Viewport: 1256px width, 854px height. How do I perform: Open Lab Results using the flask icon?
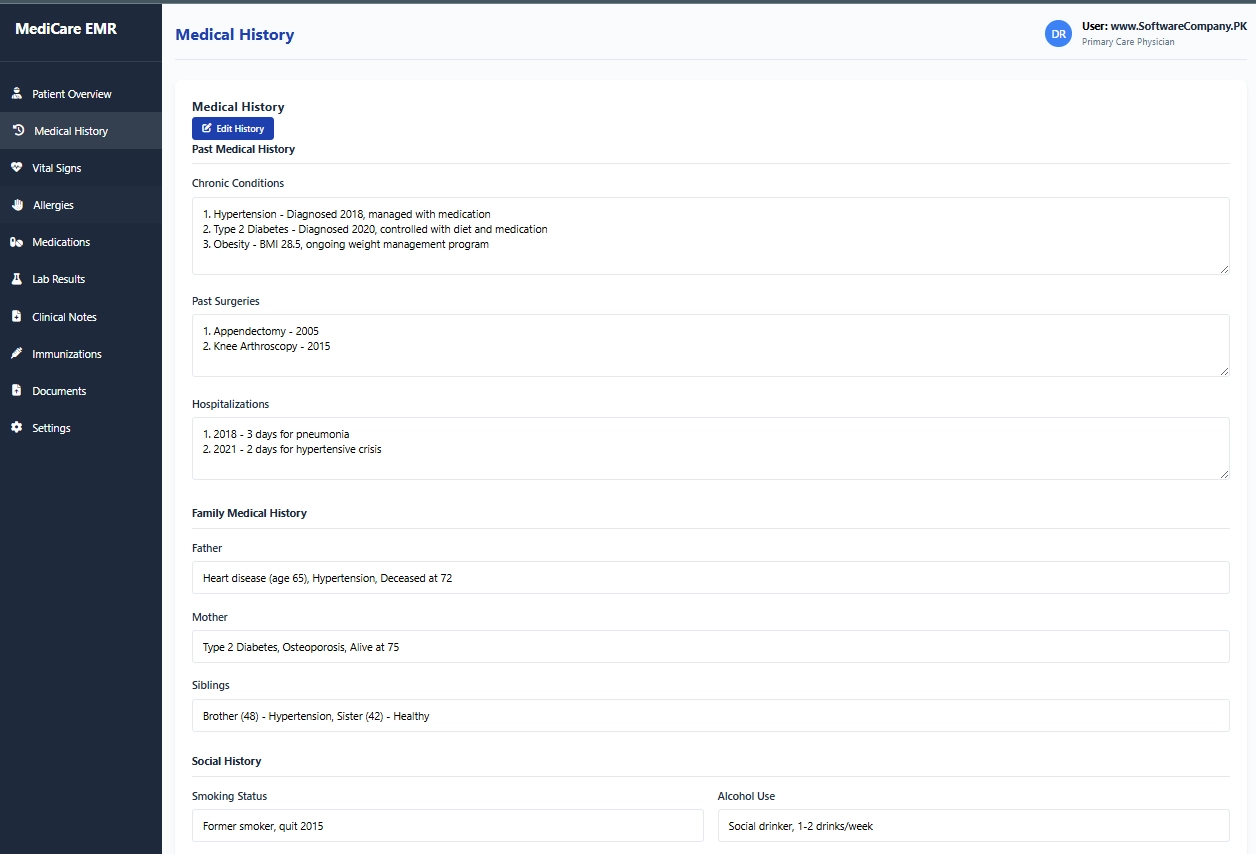click(x=17, y=279)
